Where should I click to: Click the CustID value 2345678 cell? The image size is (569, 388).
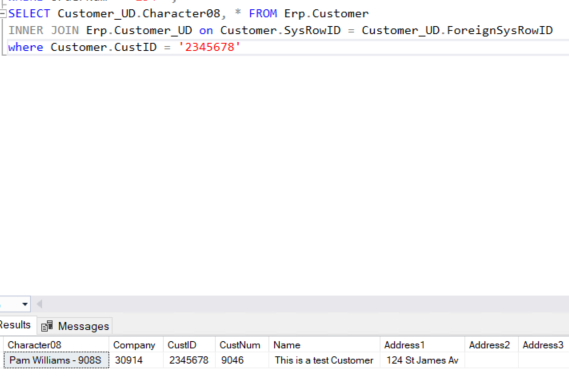tap(189, 360)
